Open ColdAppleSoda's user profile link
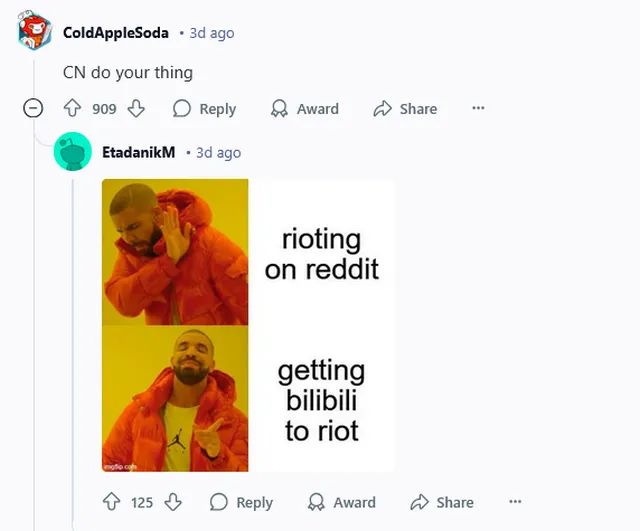 116,33
